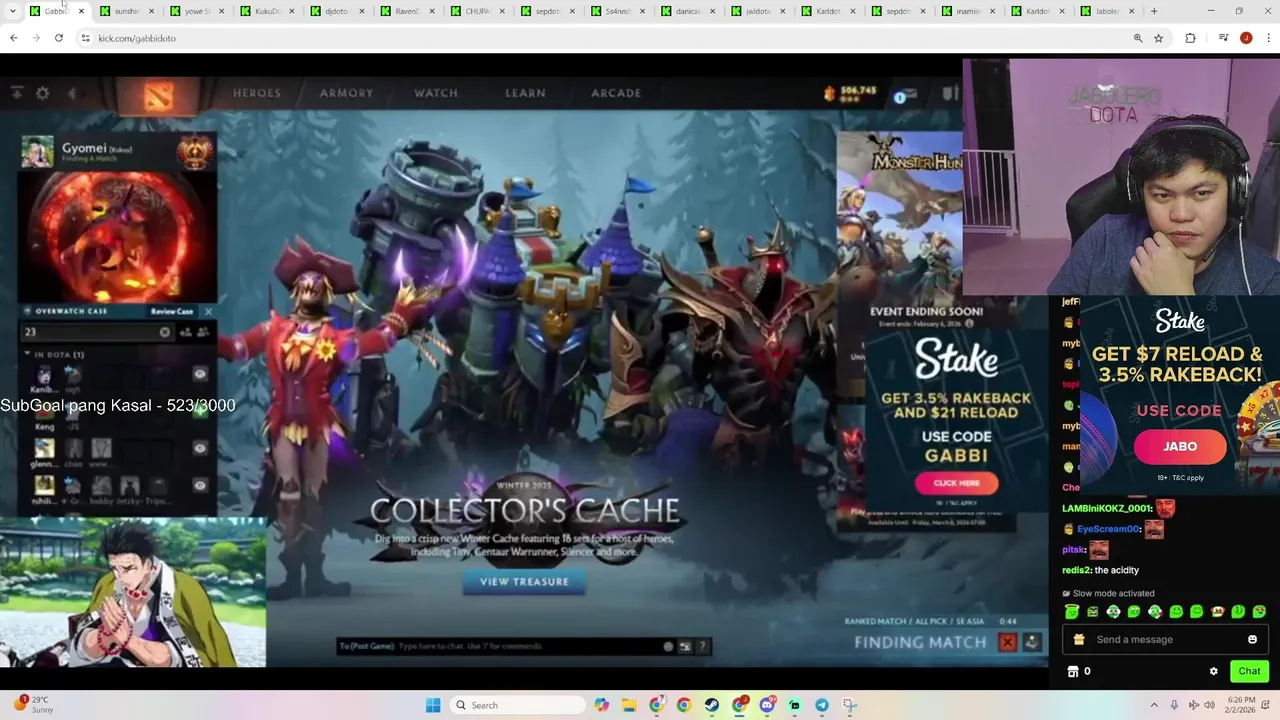Viewport: 1280px width, 720px height.
Task: Collapse the IN DOTA (1) friends section
Action: pyautogui.click(x=28, y=354)
